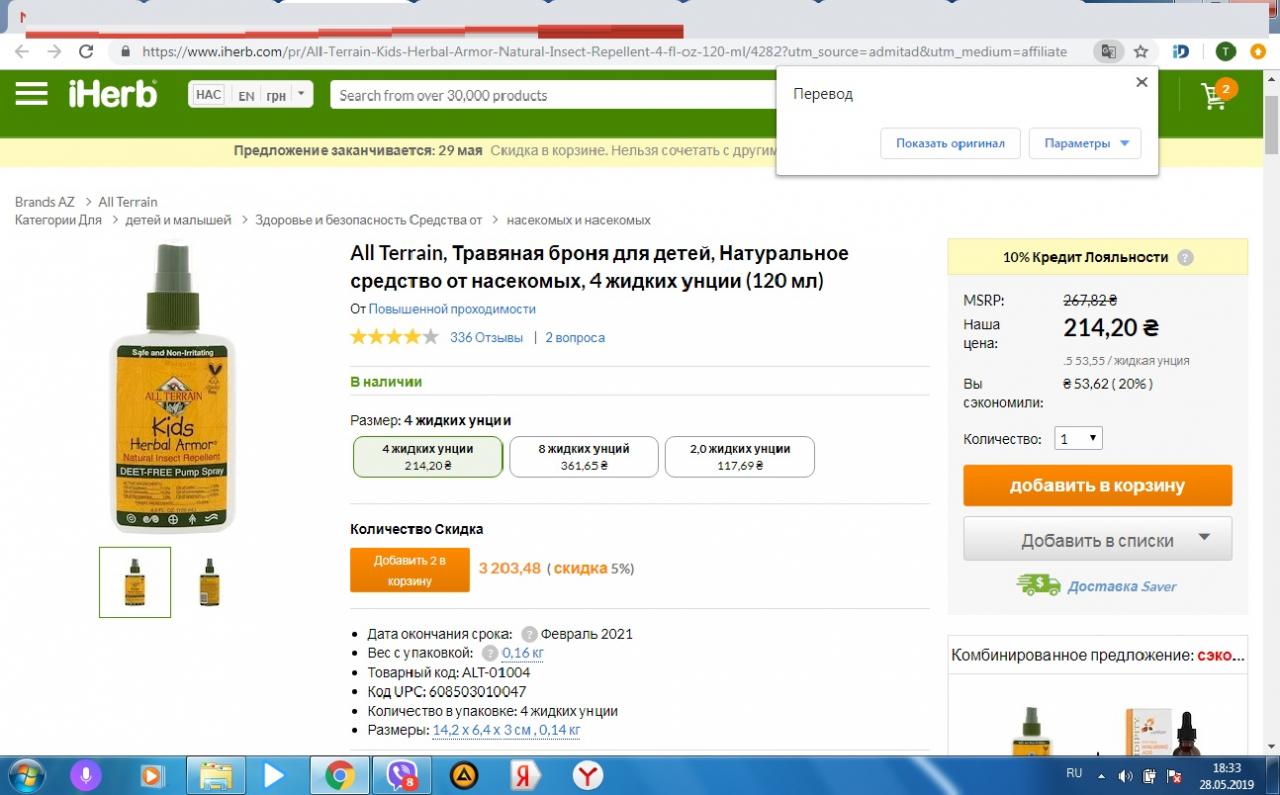This screenshot has width=1280, height=795.
Task: Click Показать оригинал button
Action: (x=949, y=143)
